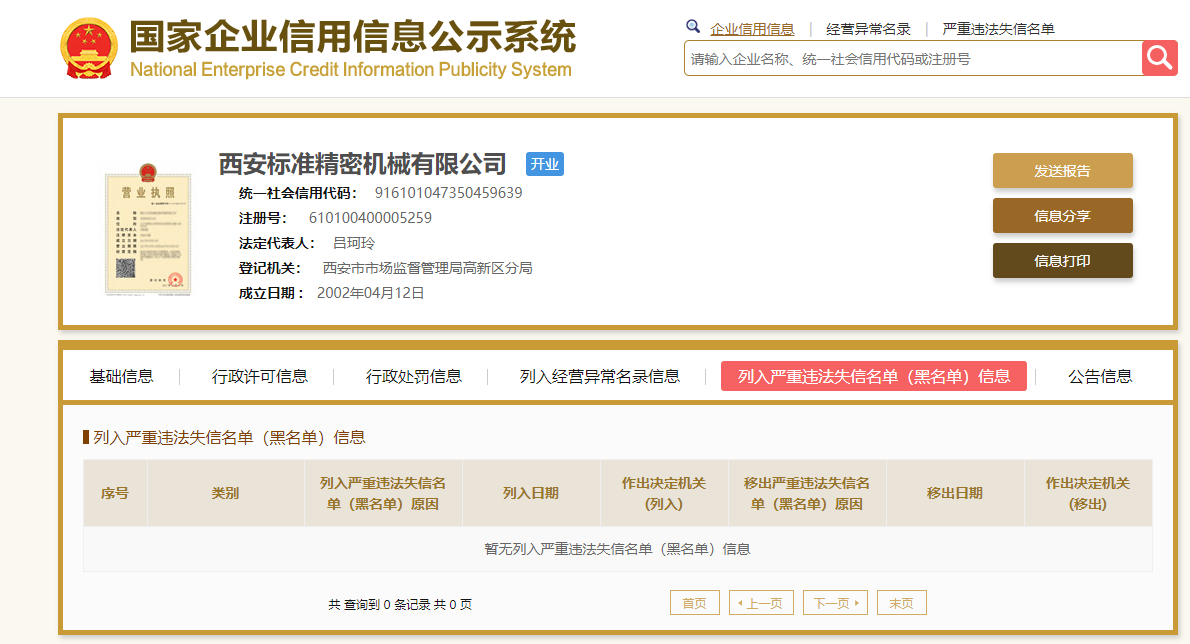The height and width of the screenshot is (644, 1190).
Task: Go to 上一页 in pagination
Action: [x=760, y=603]
